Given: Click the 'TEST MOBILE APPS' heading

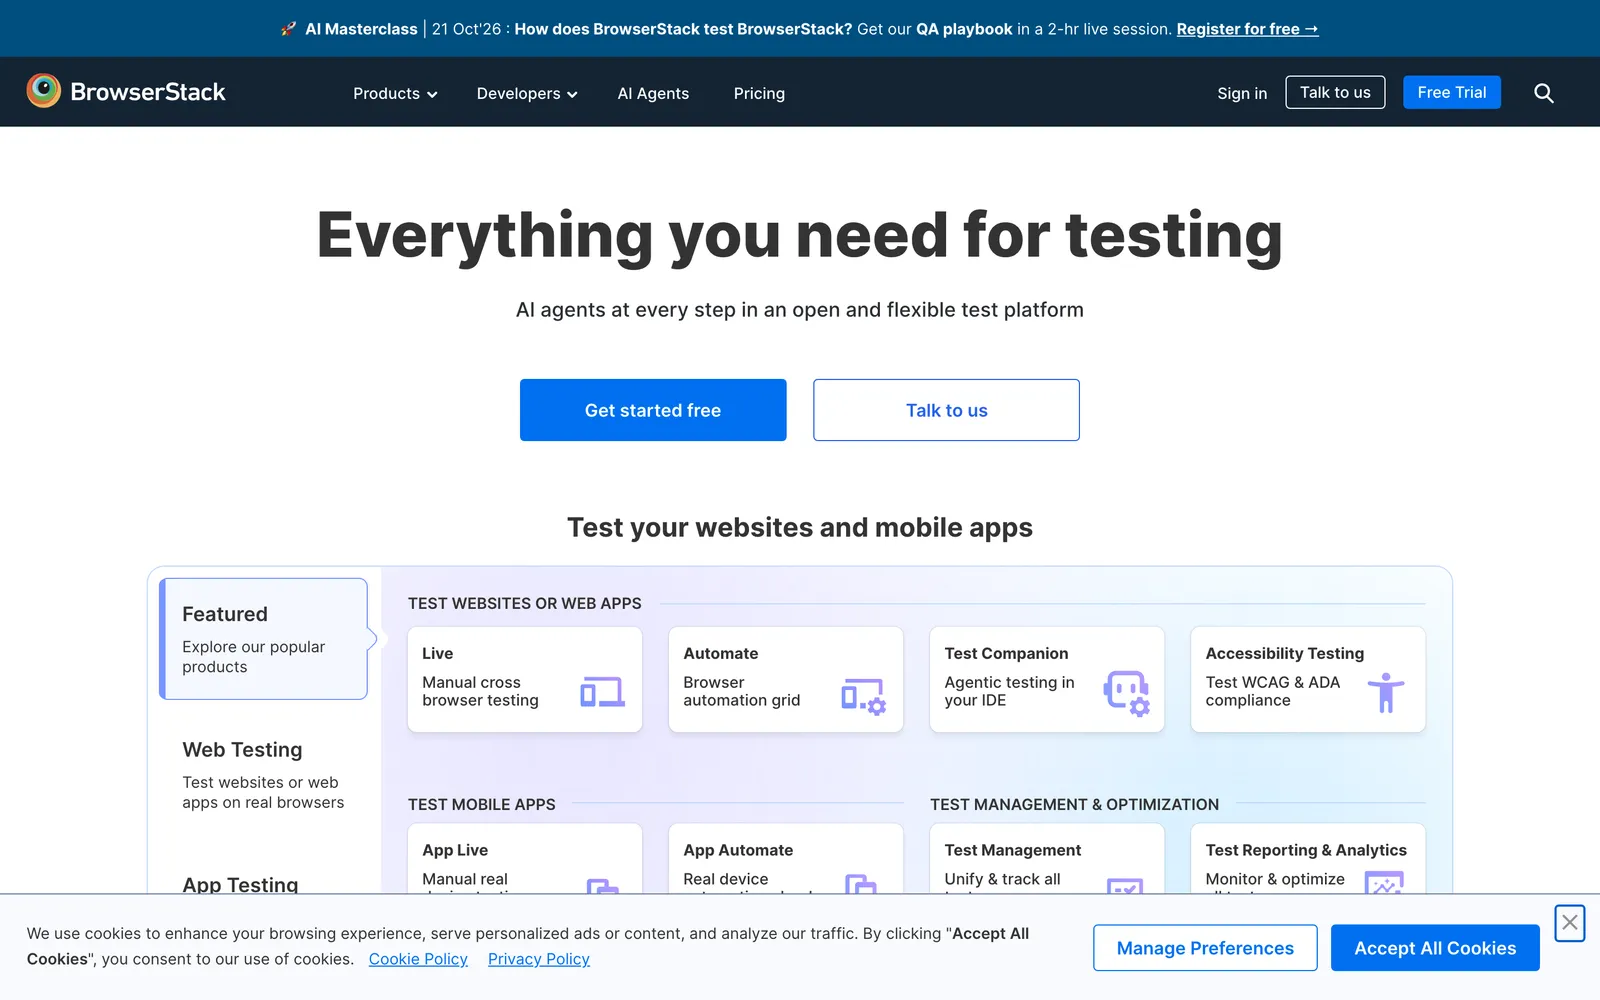Looking at the screenshot, I should click(482, 804).
